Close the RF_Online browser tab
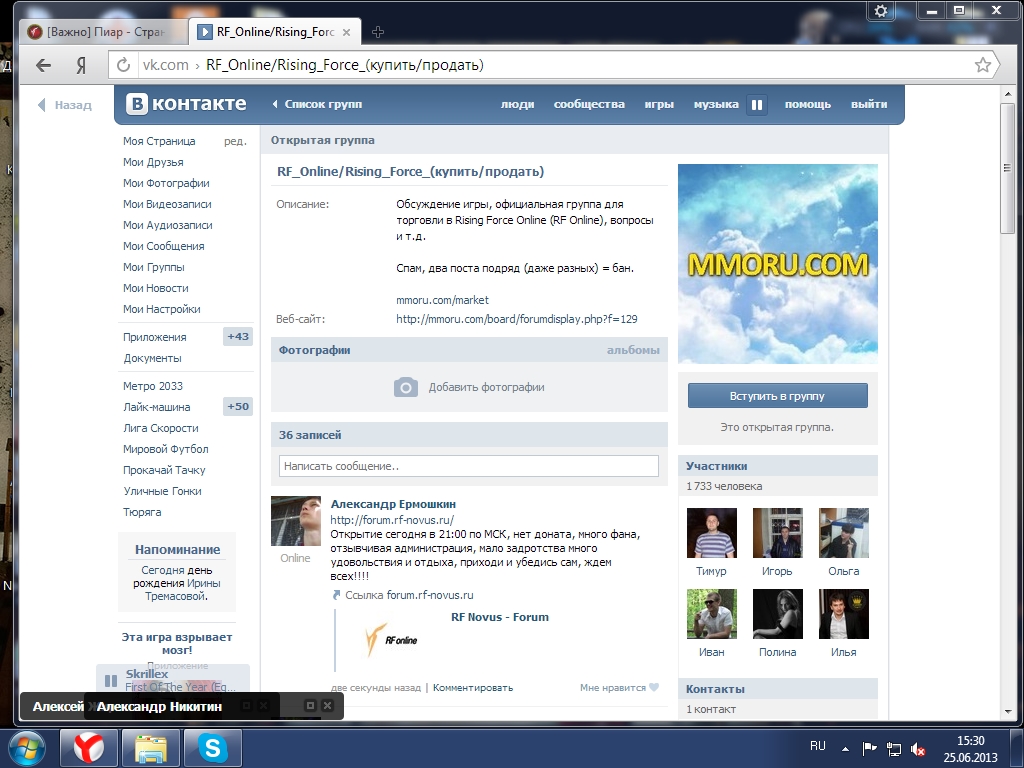Viewport: 1024px width, 768px height. point(346,32)
